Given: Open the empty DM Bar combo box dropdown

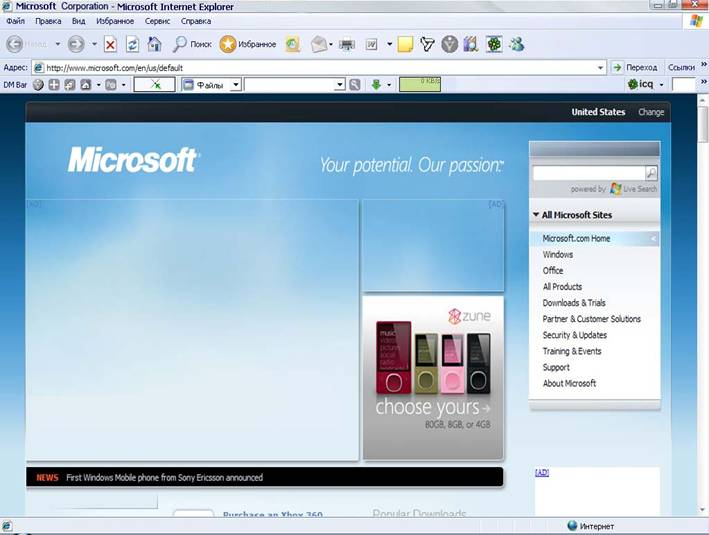Looking at the screenshot, I should [x=340, y=85].
